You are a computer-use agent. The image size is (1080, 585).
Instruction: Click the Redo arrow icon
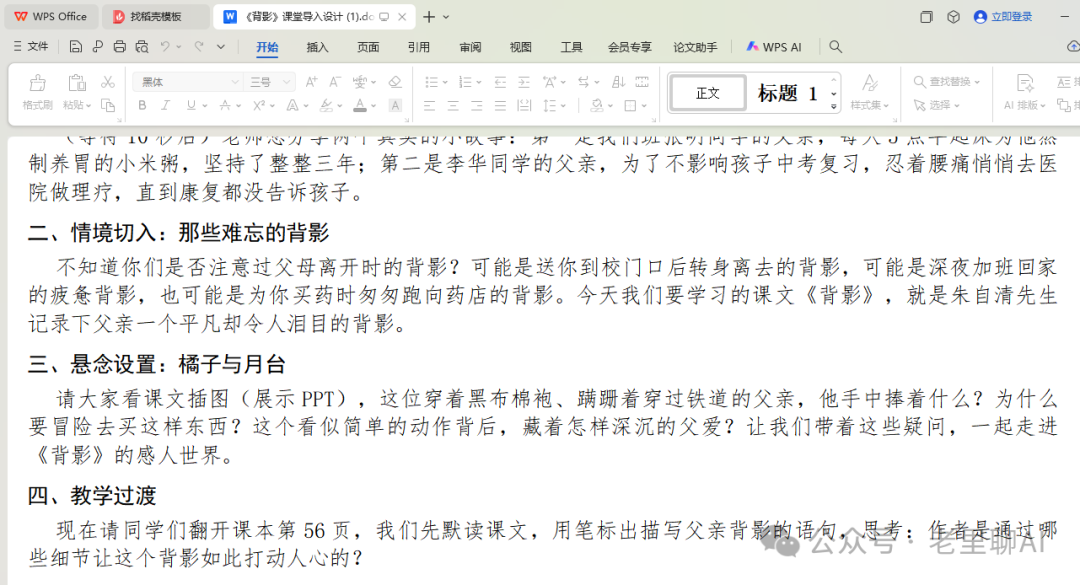199,47
